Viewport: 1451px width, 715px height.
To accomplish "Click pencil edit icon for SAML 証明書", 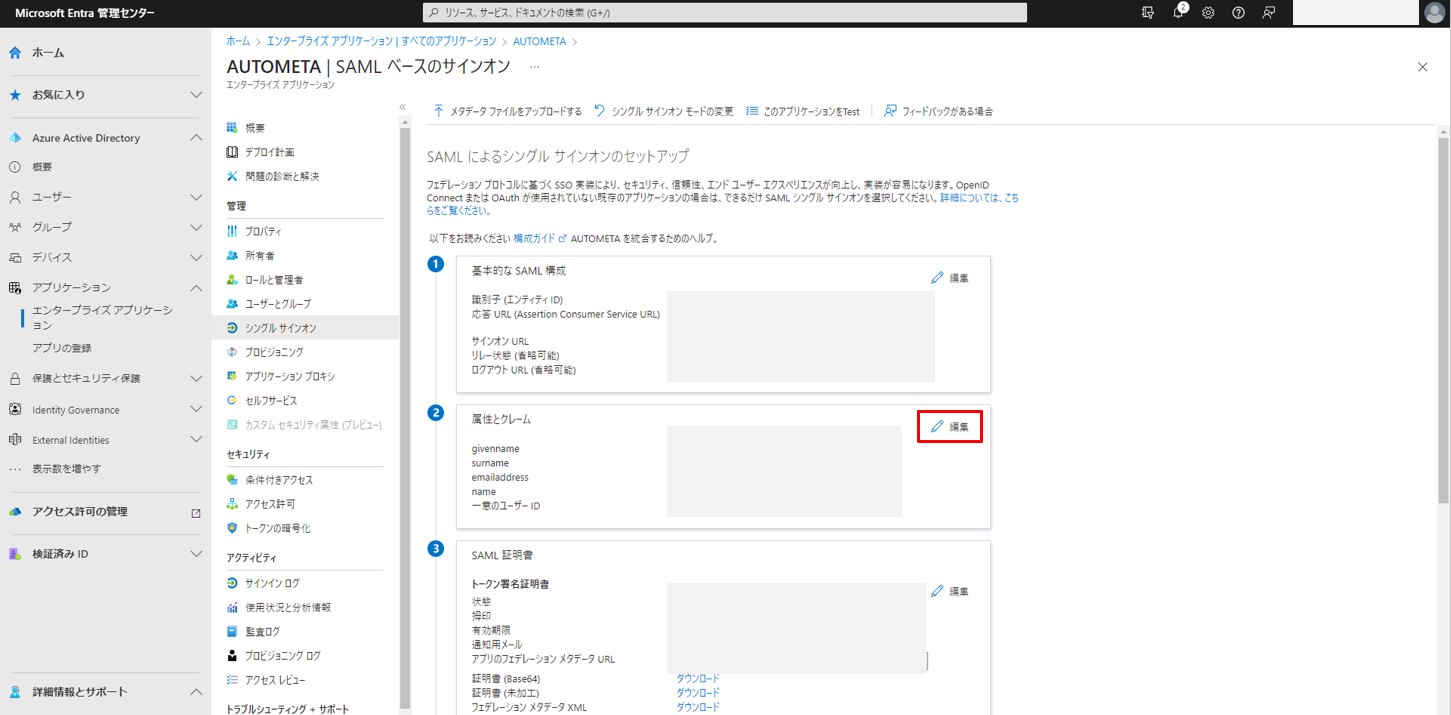I will click(x=937, y=591).
